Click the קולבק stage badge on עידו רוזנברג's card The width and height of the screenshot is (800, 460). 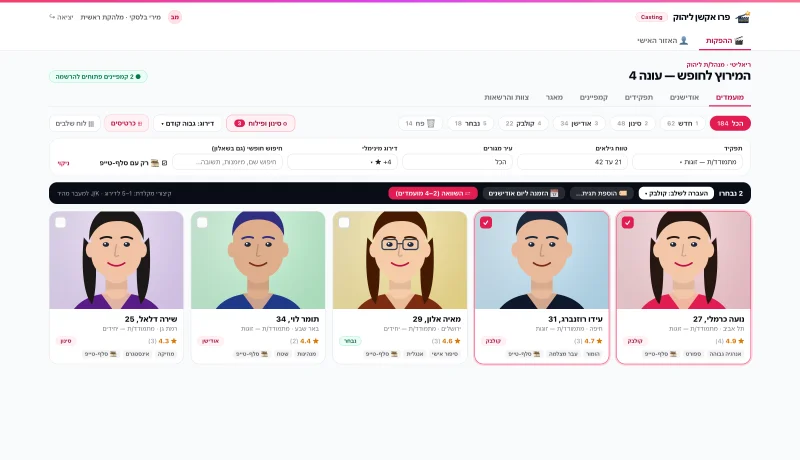493,341
